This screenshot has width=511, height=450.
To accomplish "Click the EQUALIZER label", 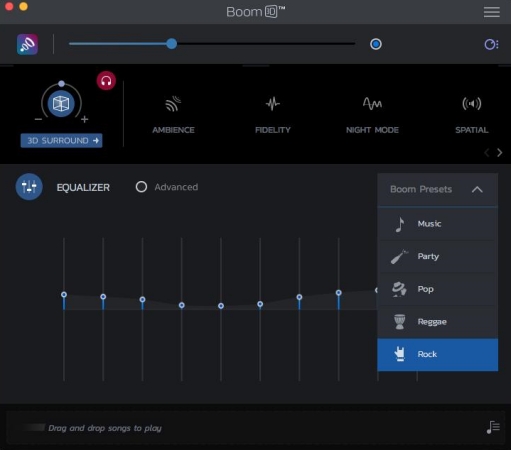I will coord(83,188).
